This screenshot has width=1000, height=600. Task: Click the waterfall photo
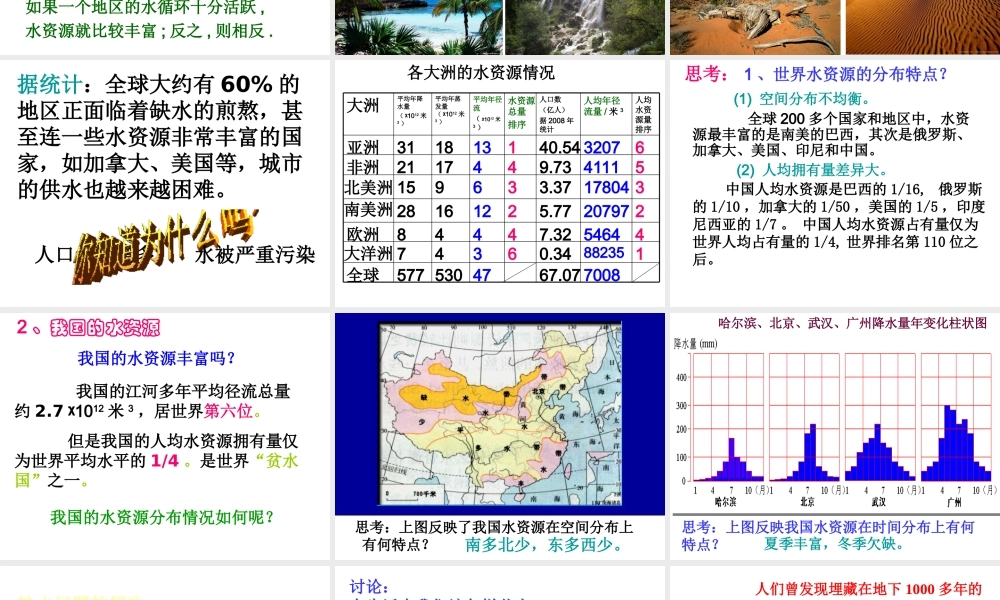(585, 27)
